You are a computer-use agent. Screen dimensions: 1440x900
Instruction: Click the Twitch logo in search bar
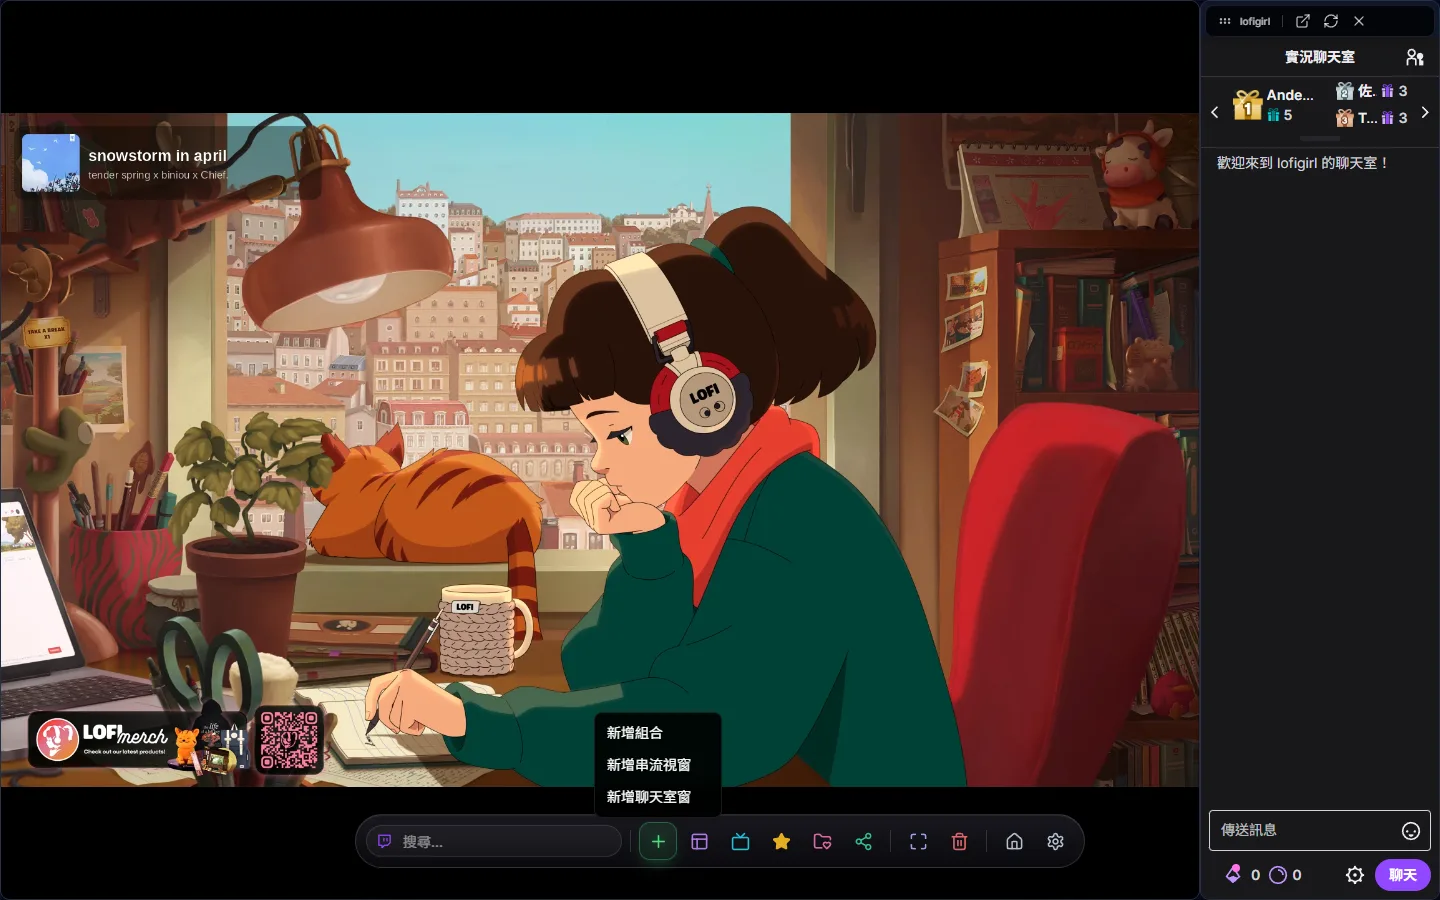click(x=384, y=842)
